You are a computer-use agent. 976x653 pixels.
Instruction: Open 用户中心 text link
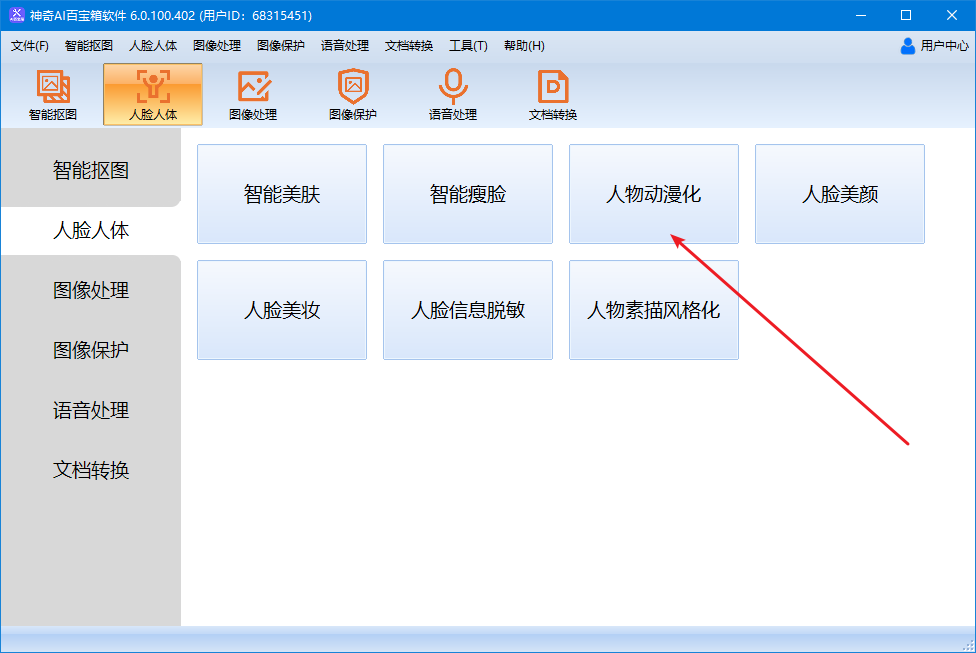[x=944, y=45]
